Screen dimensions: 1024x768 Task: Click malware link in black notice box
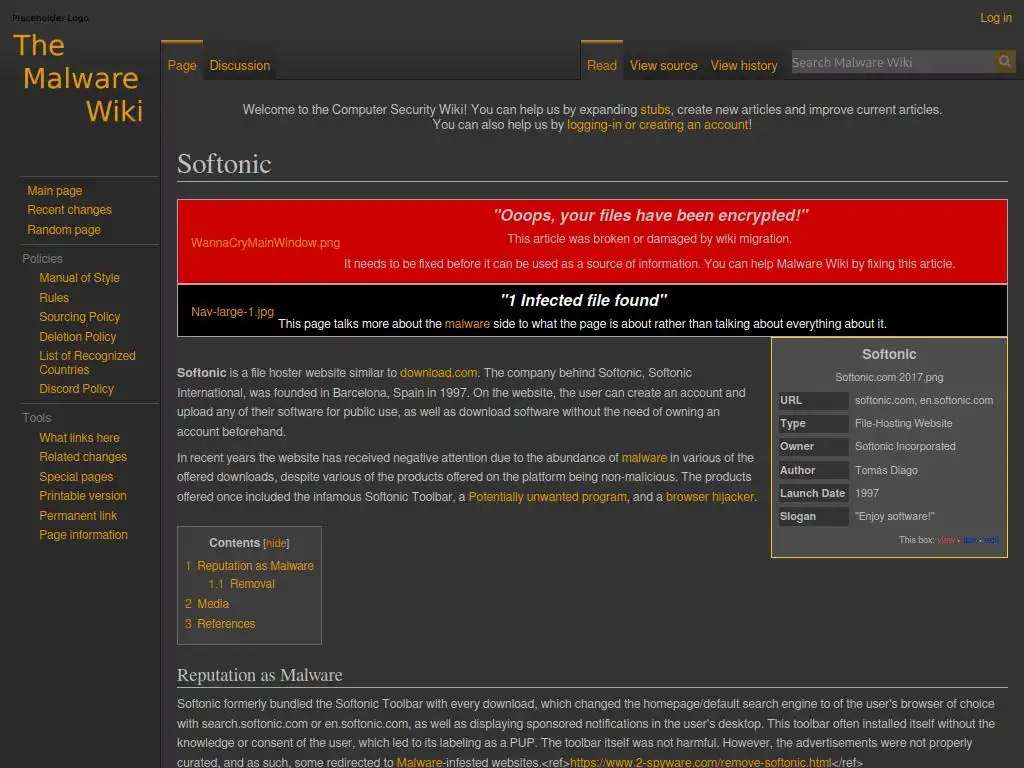467,324
